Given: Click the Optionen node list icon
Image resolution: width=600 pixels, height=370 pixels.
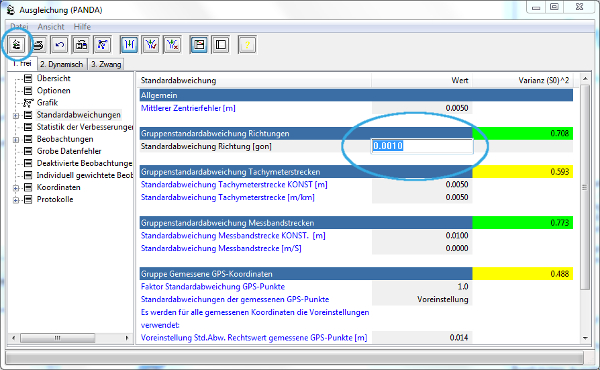Looking at the screenshot, I should 28,91.
